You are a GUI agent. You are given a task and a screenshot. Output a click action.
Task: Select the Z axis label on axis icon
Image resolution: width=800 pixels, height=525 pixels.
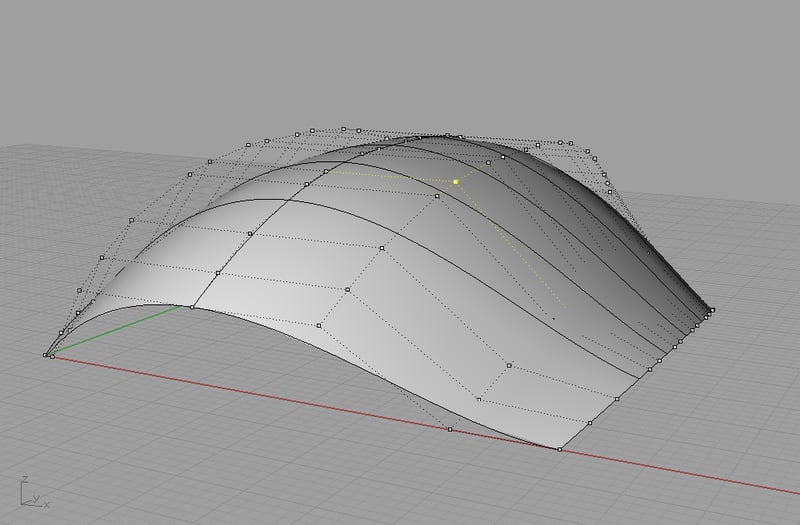point(24,479)
